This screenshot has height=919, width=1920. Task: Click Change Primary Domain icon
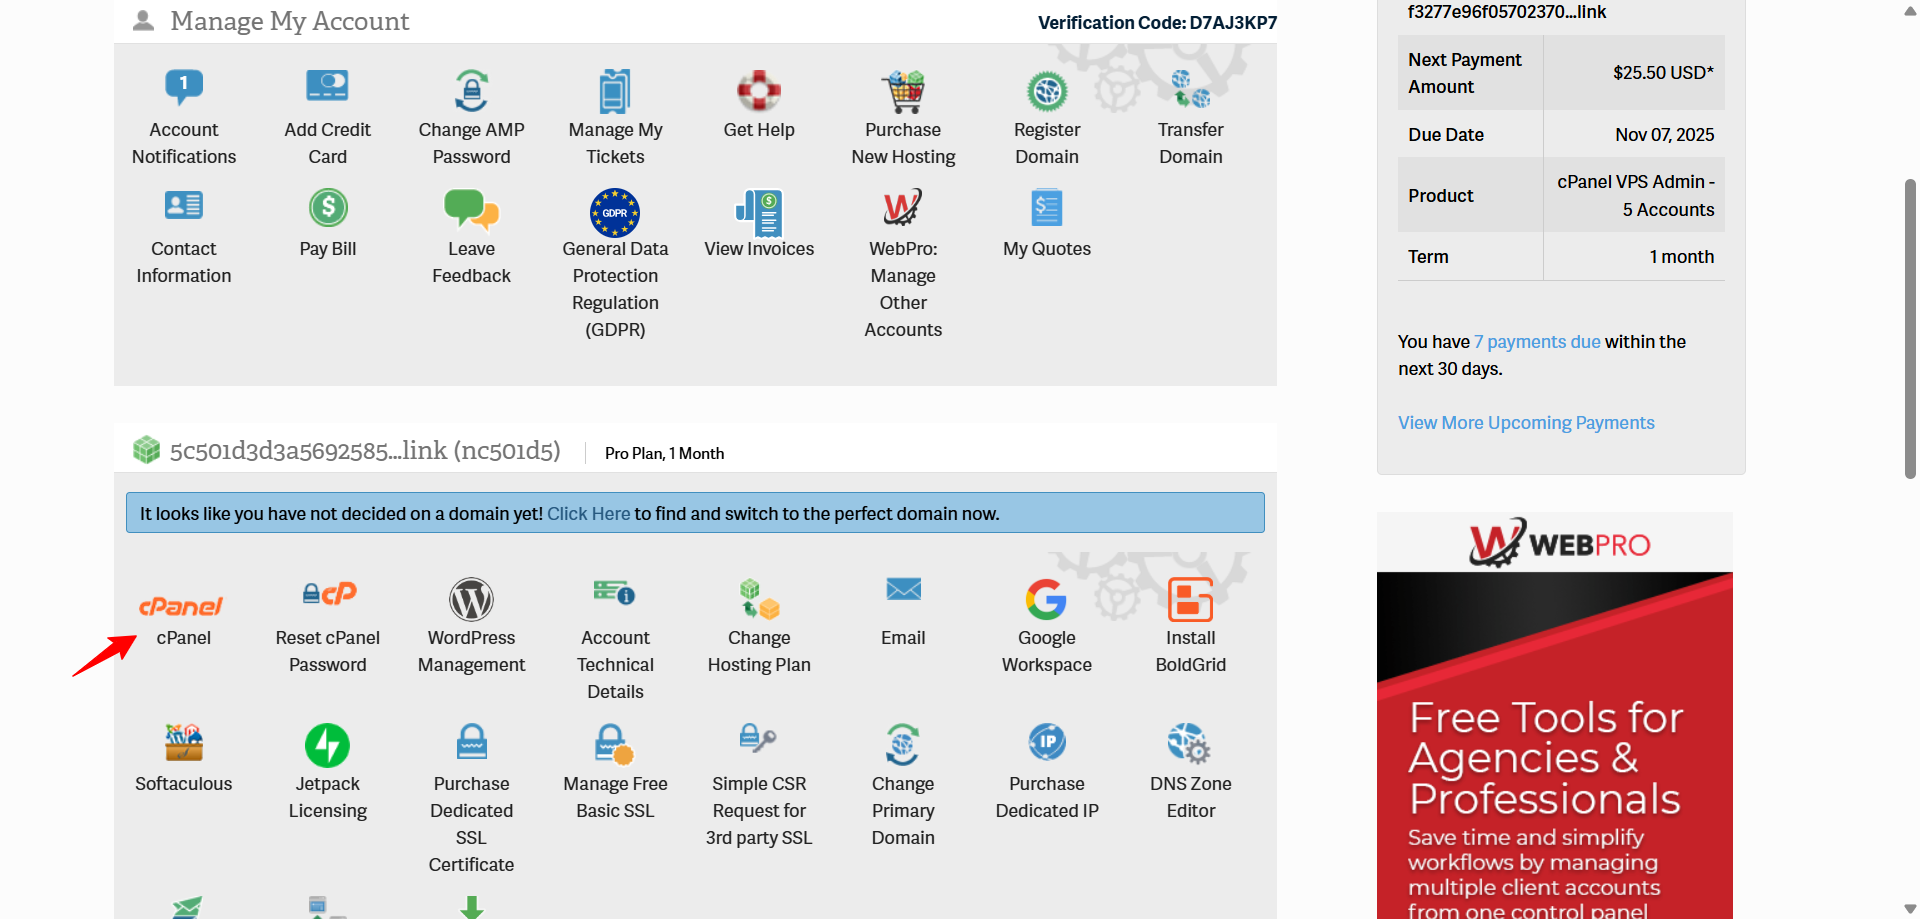(x=903, y=745)
